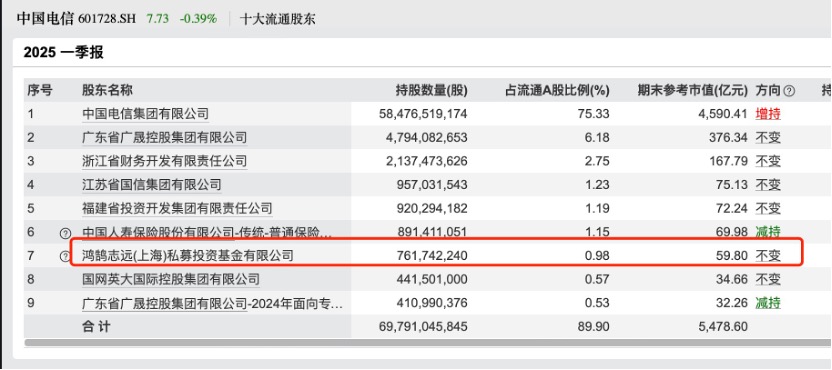This screenshot has height=370, width=832.
Task: Select the 十大流通股东 tab label
Action: click(x=278, y=19)
